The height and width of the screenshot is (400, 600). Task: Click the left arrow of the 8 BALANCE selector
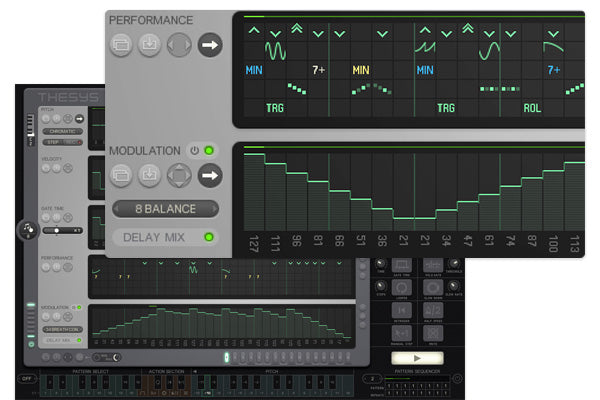pos(117,209)
